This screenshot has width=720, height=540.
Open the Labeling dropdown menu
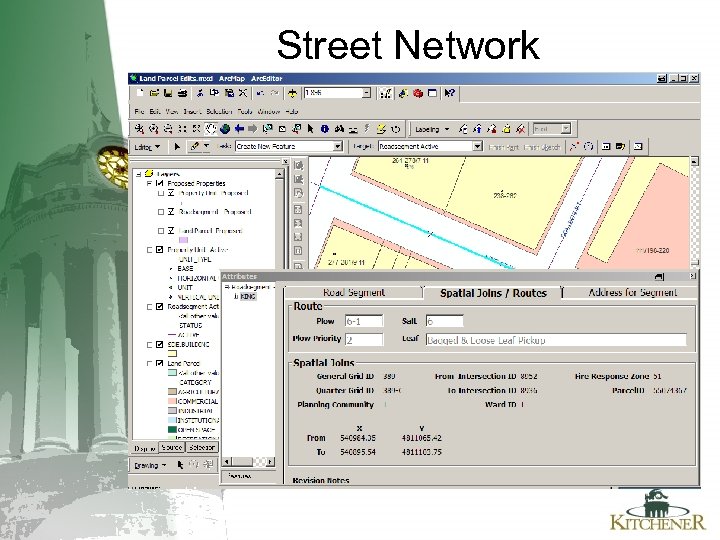click(x=432, y=129)
